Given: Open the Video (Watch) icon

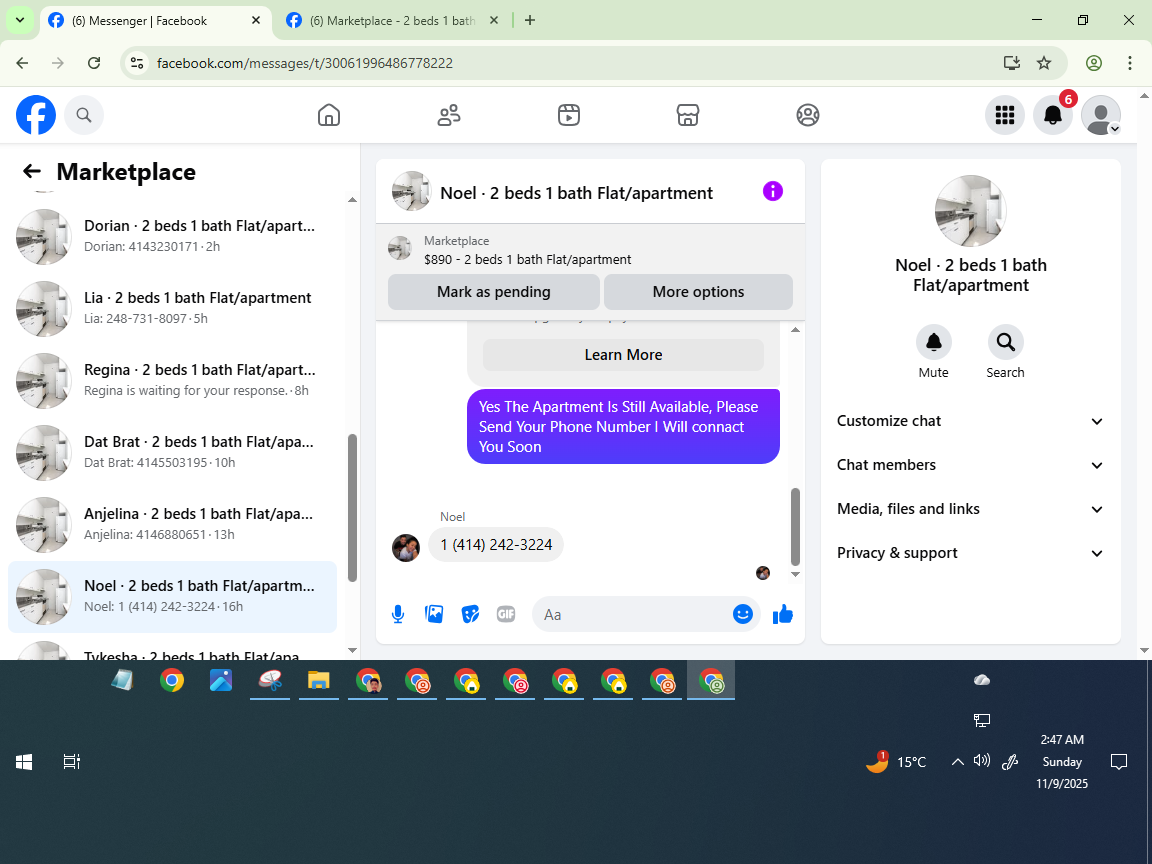Looking at the screenshot, I should [569, 115].
